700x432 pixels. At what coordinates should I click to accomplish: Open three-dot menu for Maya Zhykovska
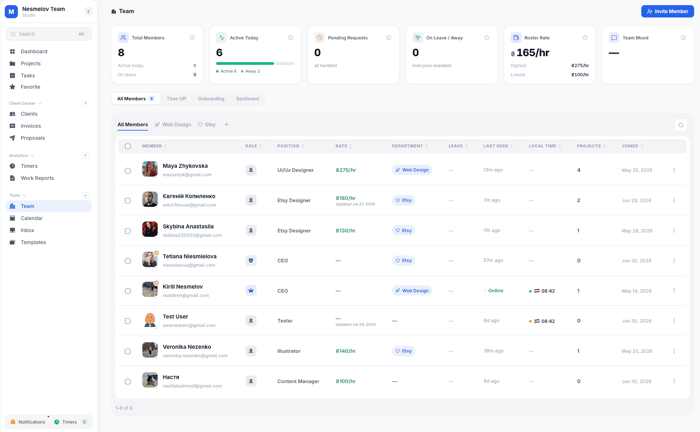point(674,170)
